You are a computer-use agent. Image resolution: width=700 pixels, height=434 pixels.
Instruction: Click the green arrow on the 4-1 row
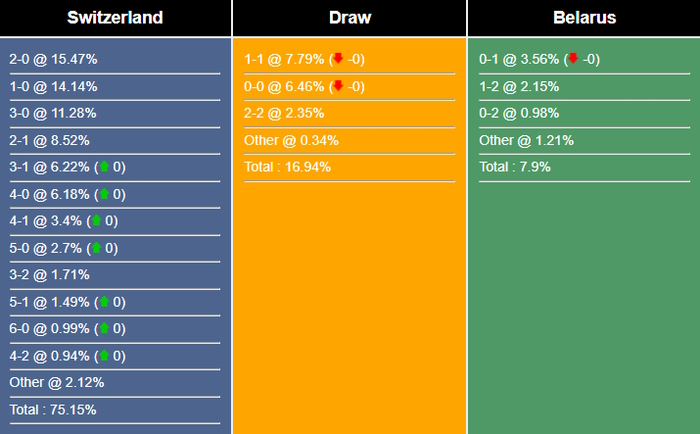pyautogui.click(x=96, y=221)
